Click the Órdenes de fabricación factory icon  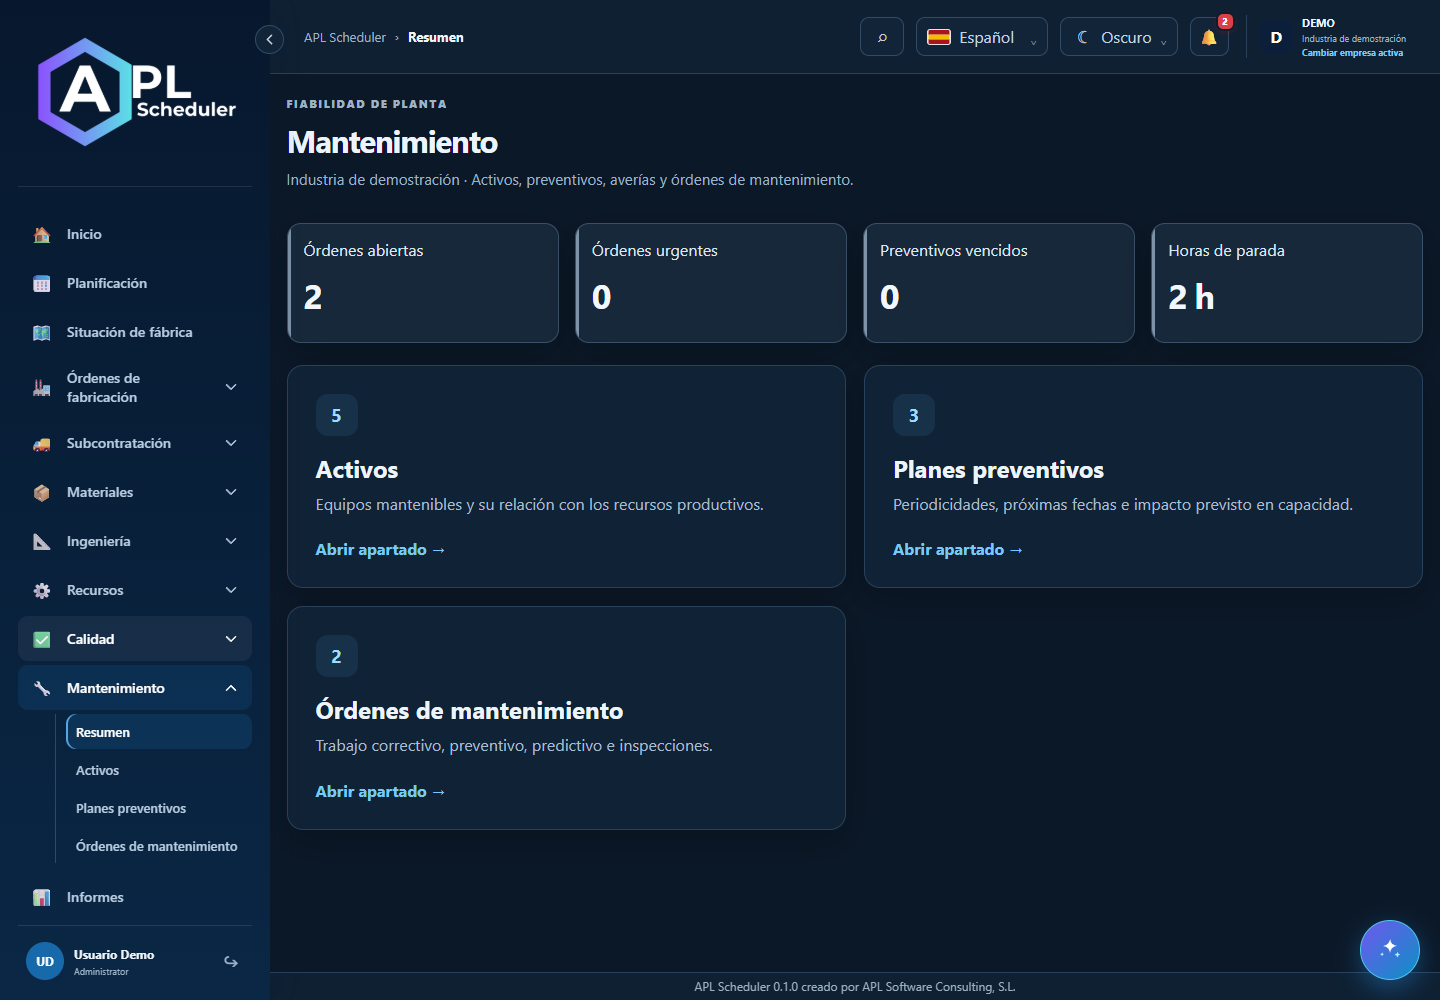[x=42, y=388]
